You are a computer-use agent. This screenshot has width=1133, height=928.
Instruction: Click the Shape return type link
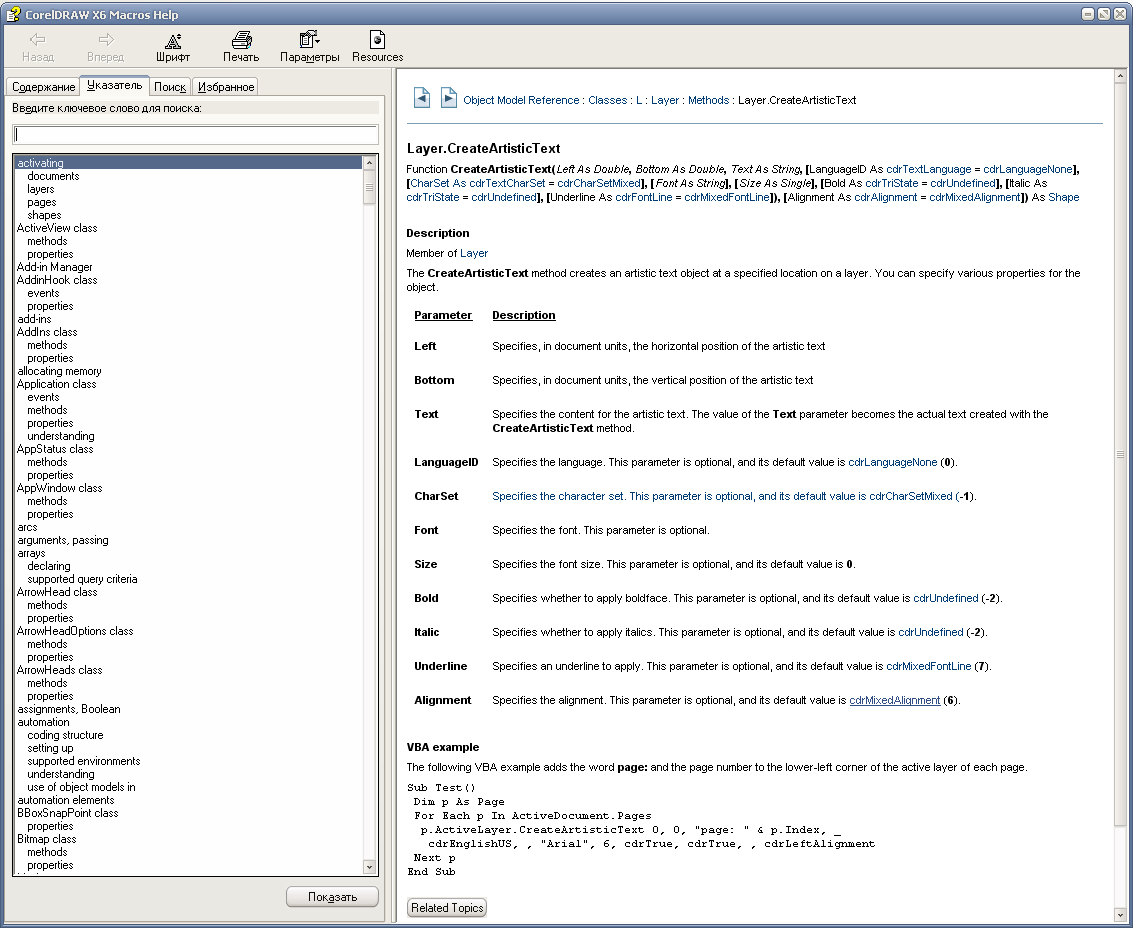(x=1063, y=197)
